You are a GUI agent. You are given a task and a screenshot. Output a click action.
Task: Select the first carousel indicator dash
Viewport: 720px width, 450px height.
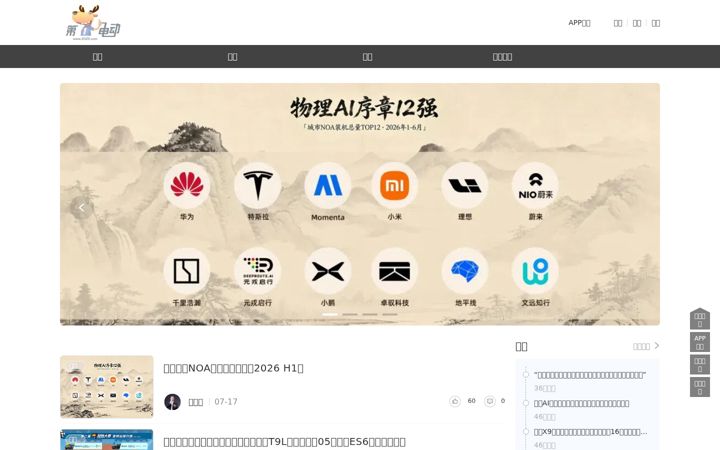(x=330, y=315)
